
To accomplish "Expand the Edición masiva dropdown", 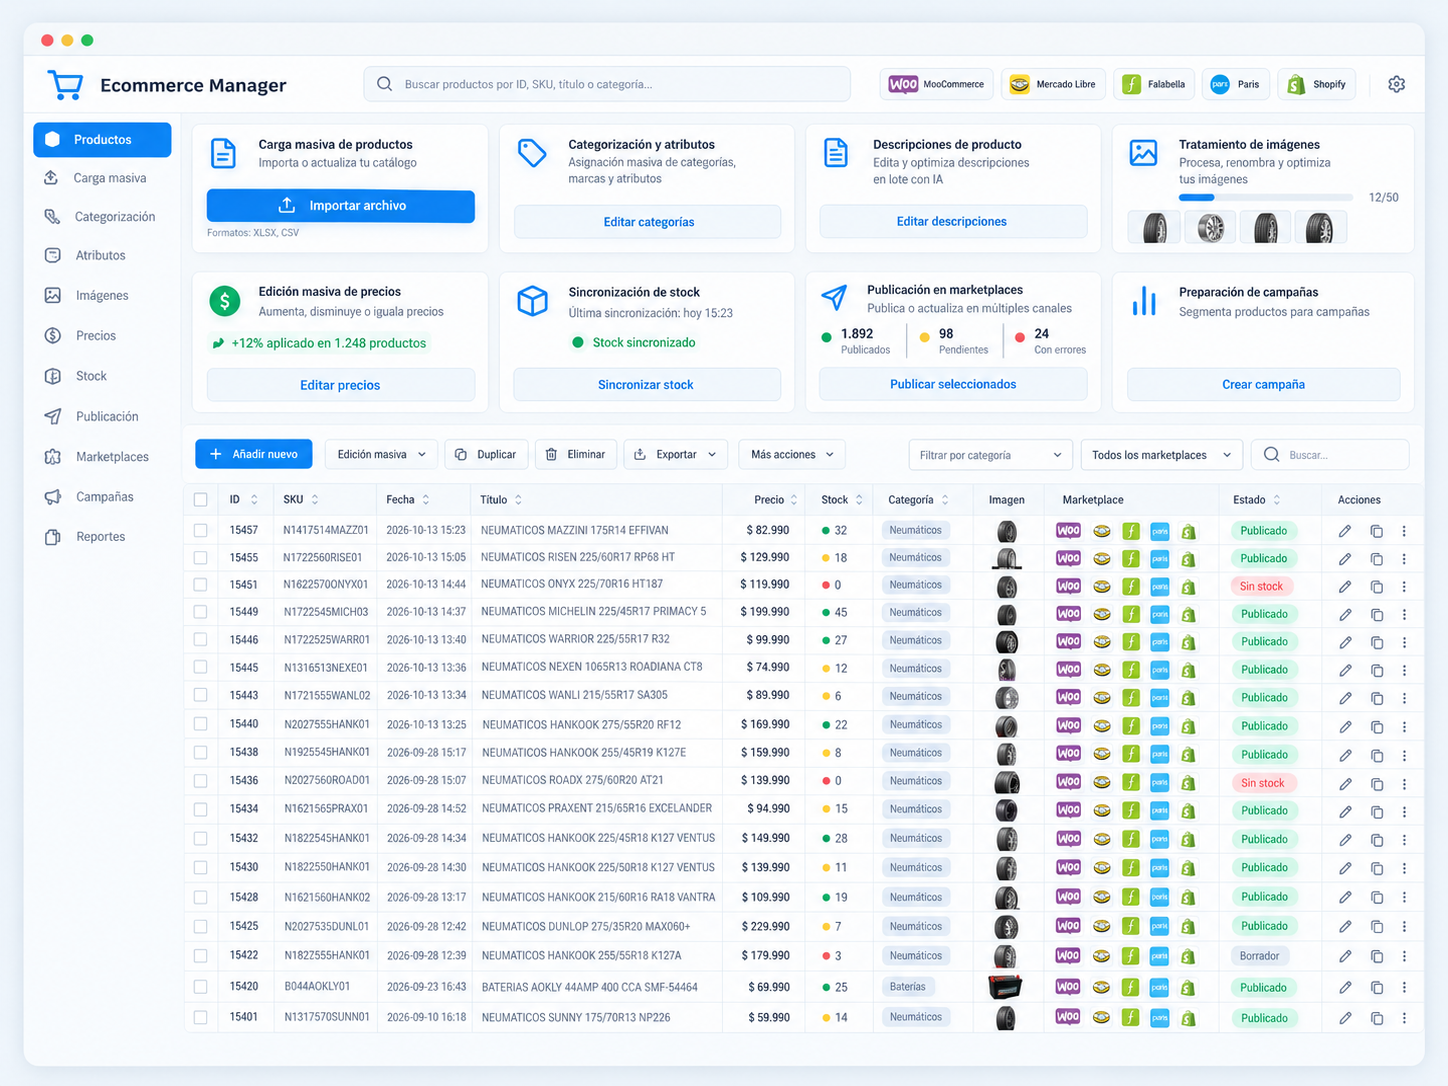I will click(381, 454).
